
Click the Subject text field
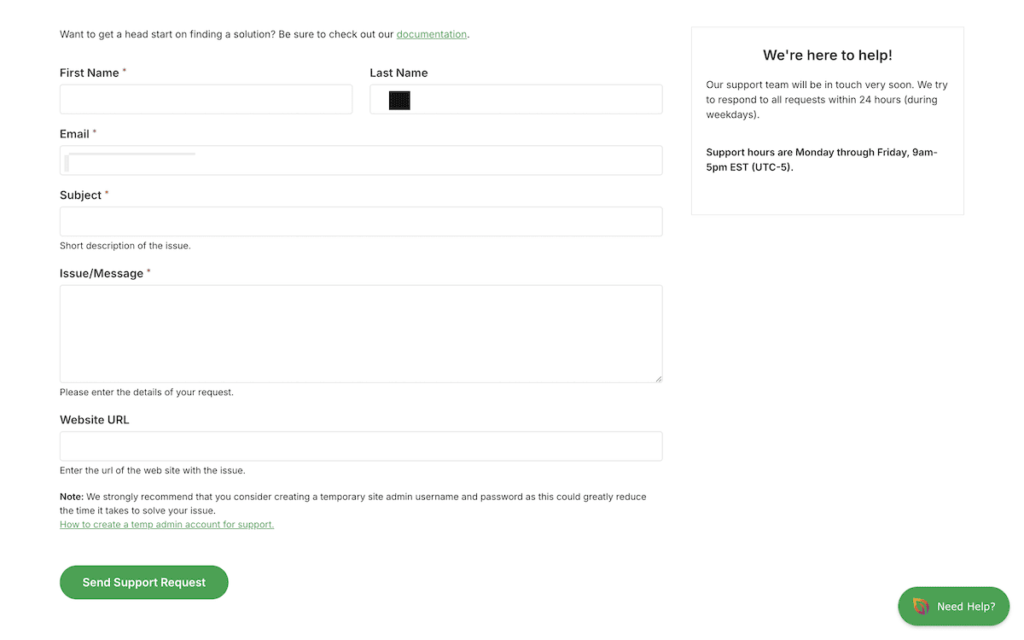361,221
